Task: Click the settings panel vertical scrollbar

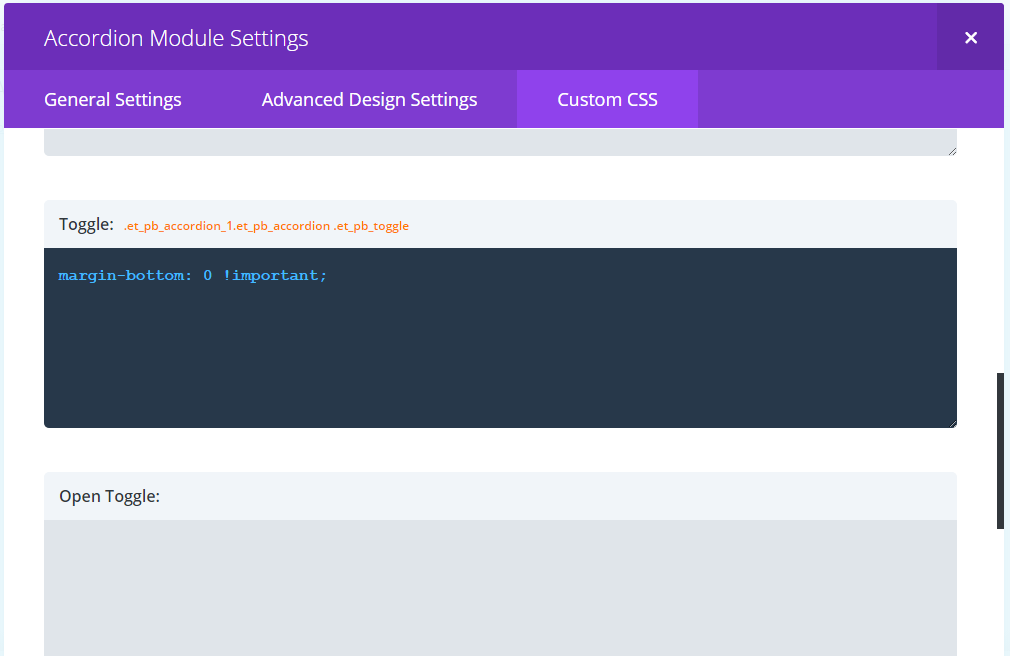Action: point(1000,450)
